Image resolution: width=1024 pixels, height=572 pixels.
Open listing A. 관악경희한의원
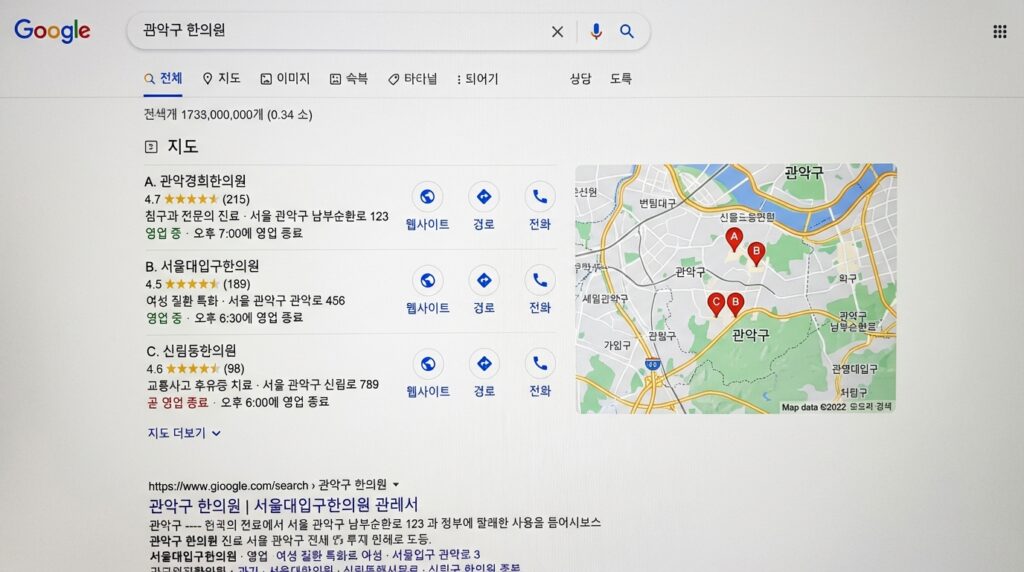point(195,181)
